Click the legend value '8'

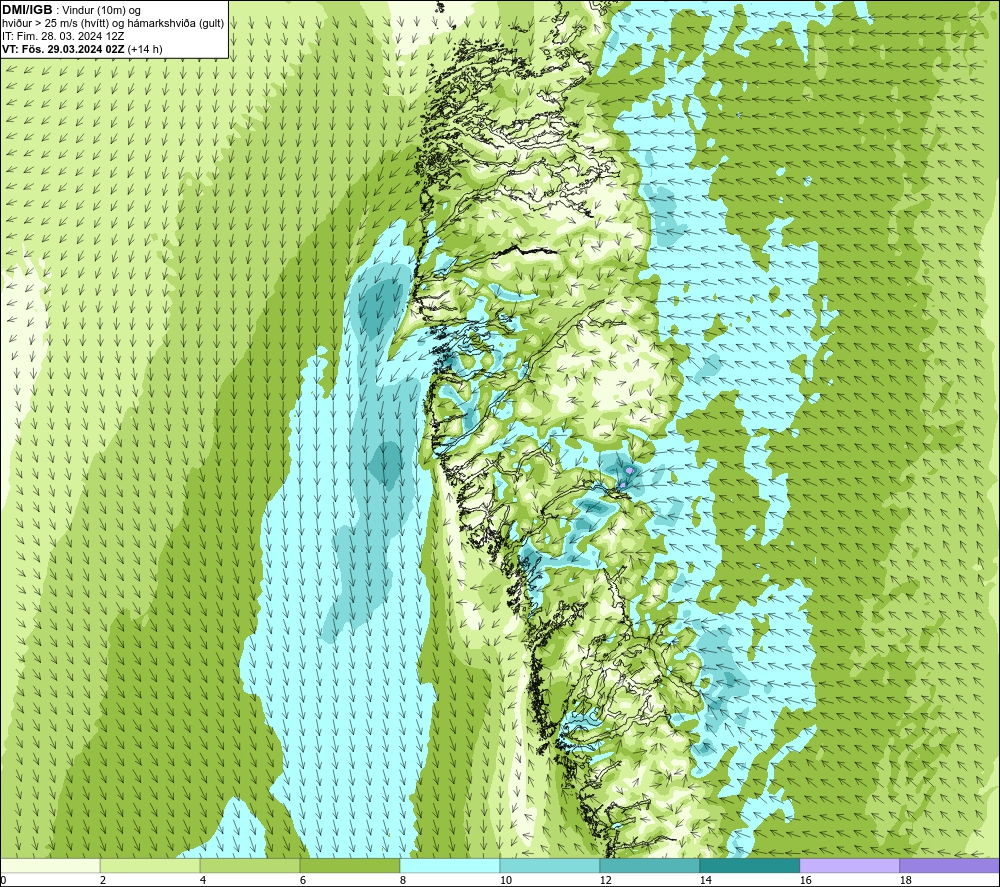[403, 880]
